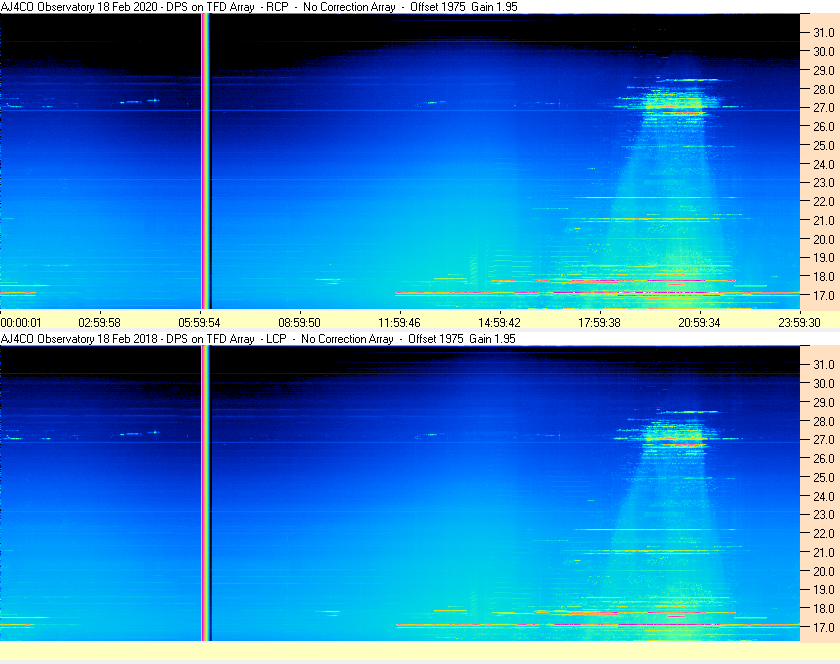Click the 21.0 frequency label on LCP plot
The height and width of the screenshot is (664, 840).
(x=824, y=553)
